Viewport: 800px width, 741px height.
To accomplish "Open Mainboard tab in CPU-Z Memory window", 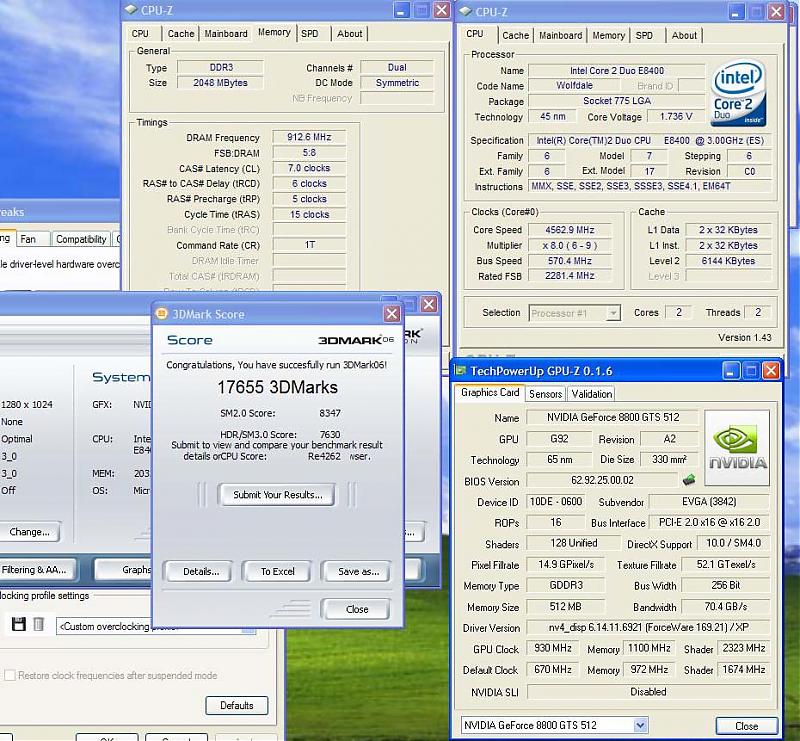I will point(226,34).
